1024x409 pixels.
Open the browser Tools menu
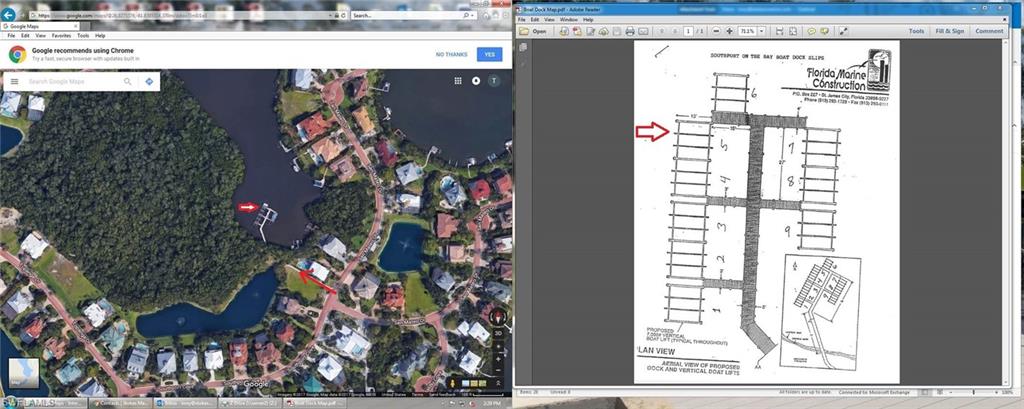point(84,36)
